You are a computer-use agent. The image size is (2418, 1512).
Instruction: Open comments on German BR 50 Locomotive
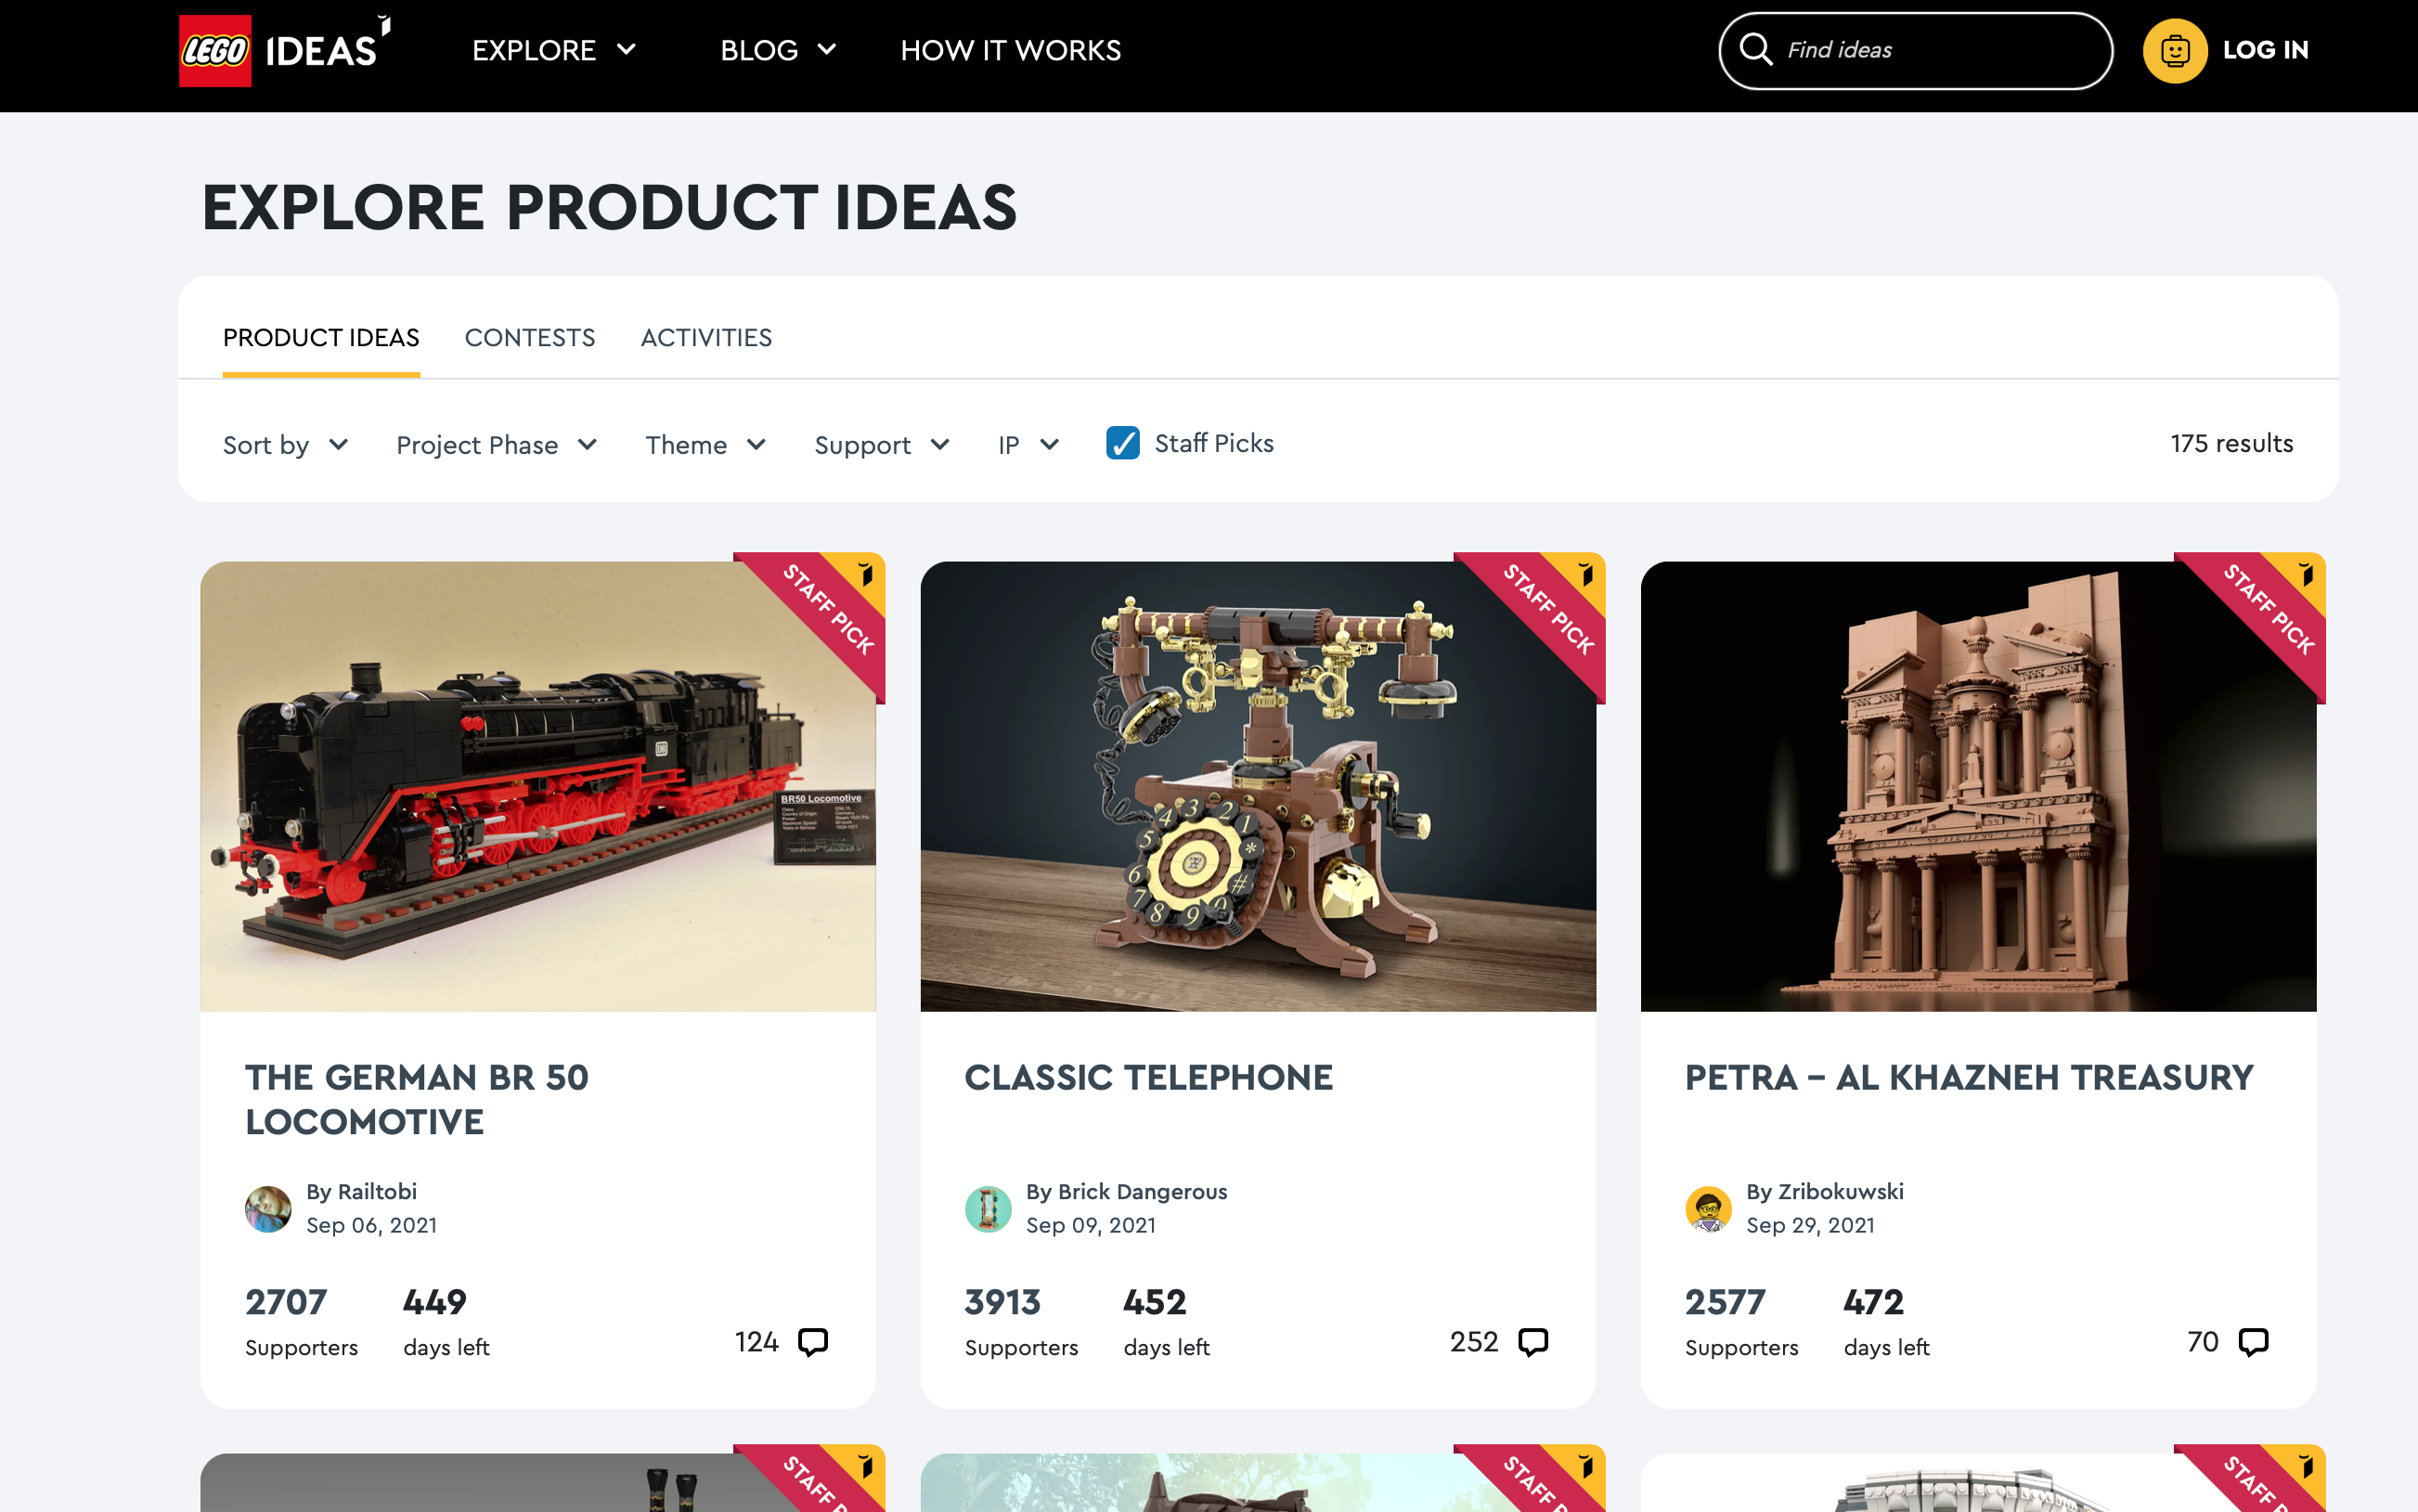coord(812,1341)
